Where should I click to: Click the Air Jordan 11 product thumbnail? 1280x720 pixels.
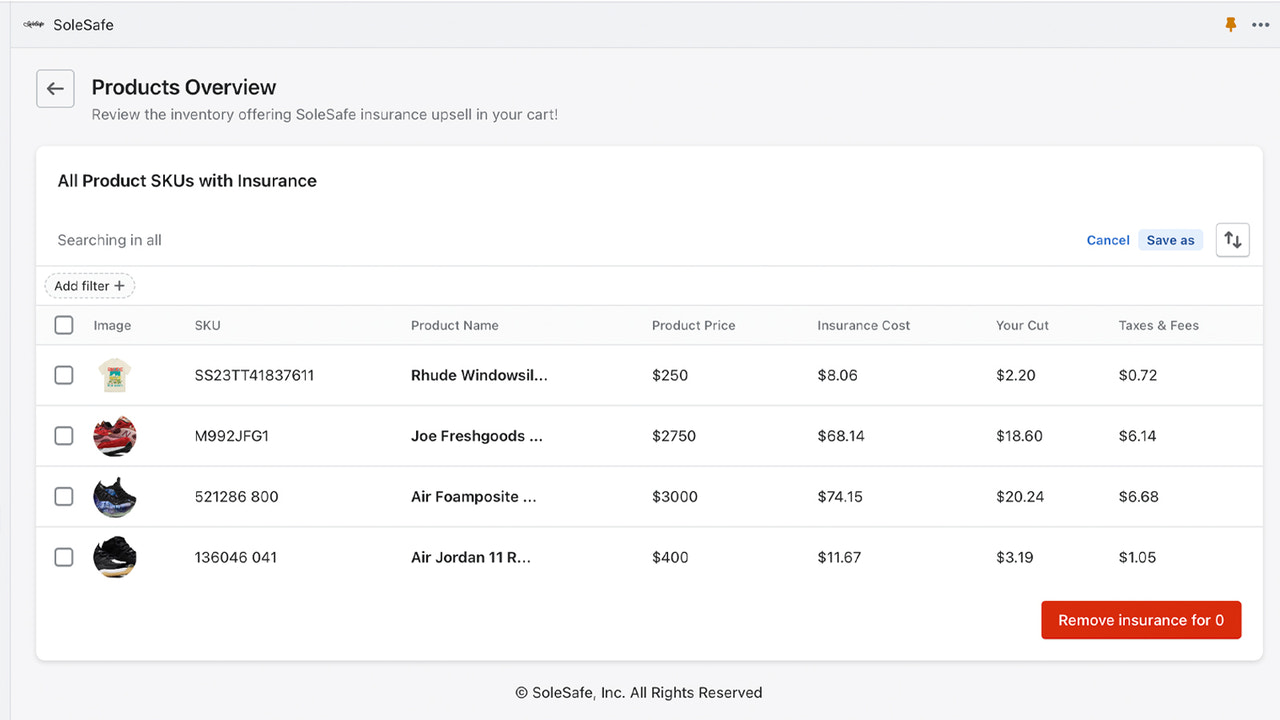pyautogui.click(x=114, y=557)
